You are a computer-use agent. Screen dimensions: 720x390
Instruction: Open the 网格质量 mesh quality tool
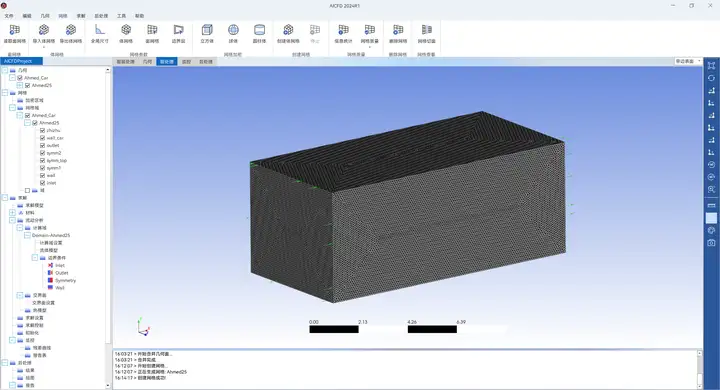(x=369, y=30)
